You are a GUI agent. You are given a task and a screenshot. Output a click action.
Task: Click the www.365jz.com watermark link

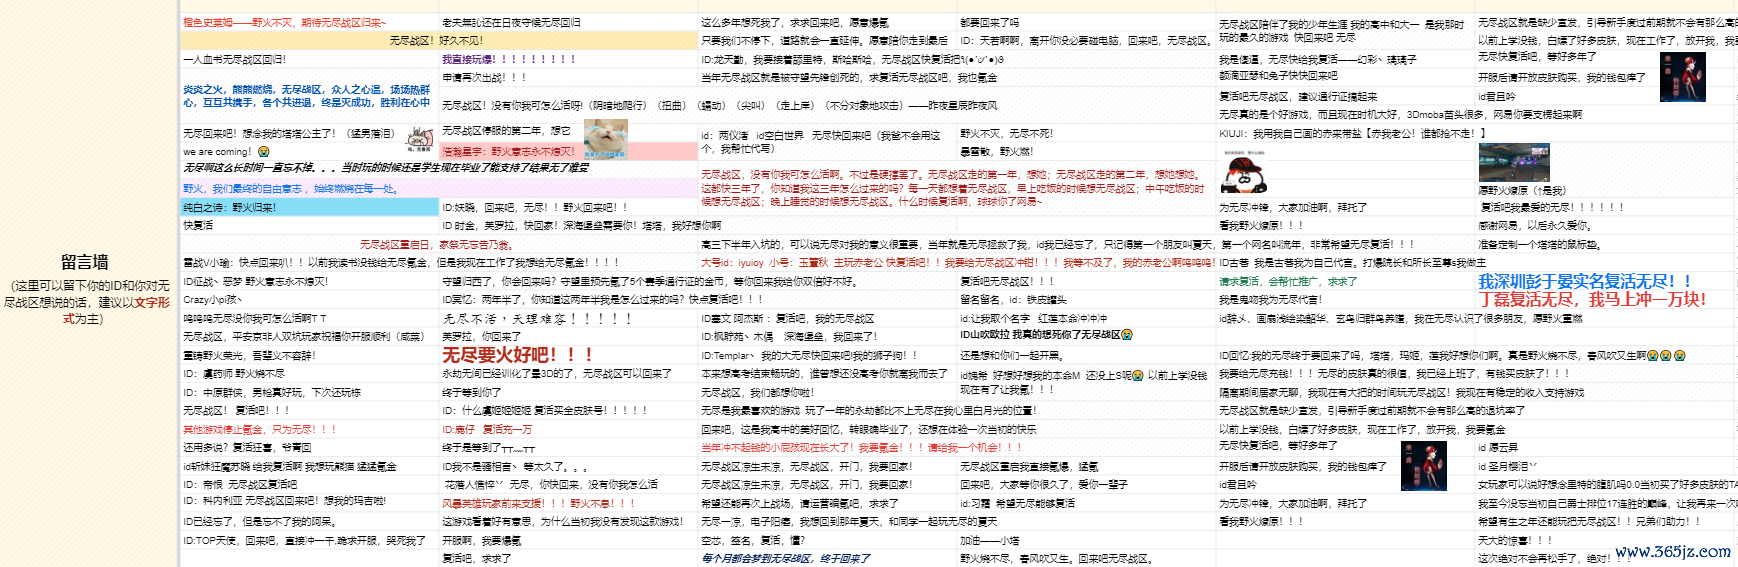click(1672, 552)
